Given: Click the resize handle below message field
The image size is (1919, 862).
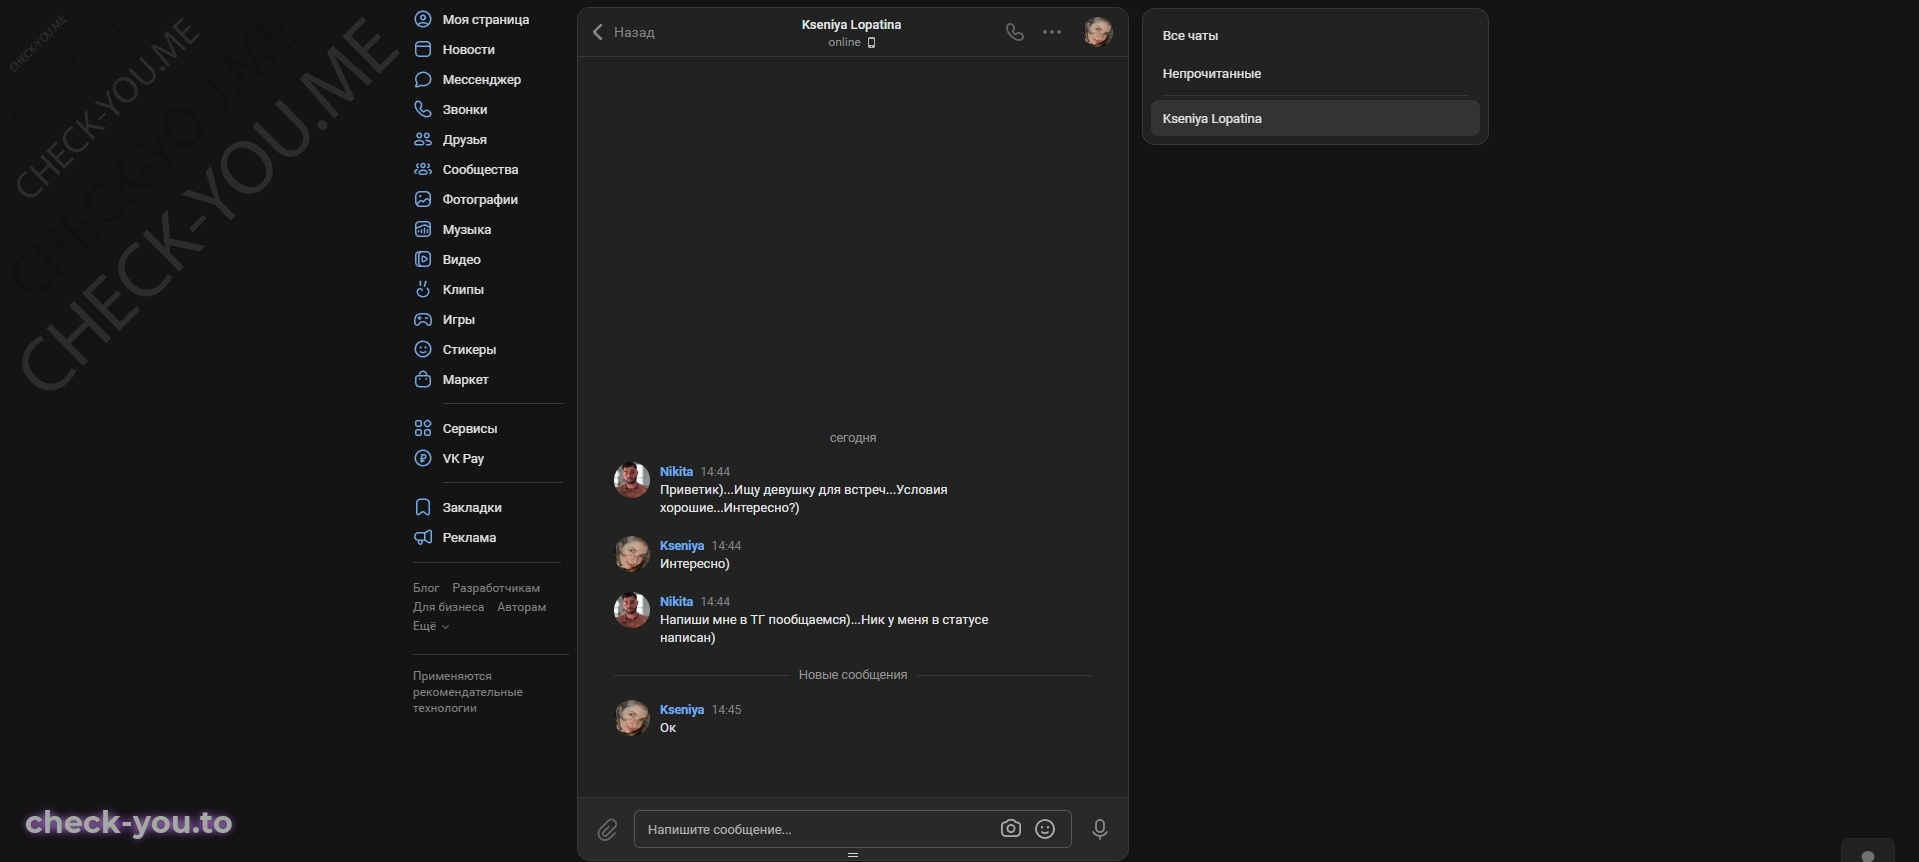Looking at the screenshot, I should [x=853, y=855].
